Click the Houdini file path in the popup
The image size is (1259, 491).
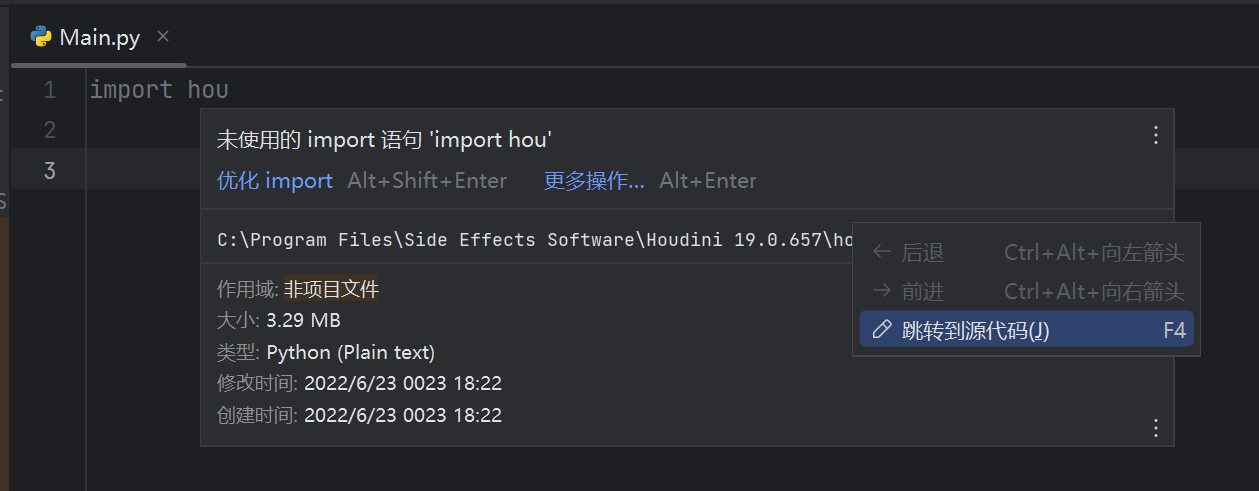[x=530, y=240]
